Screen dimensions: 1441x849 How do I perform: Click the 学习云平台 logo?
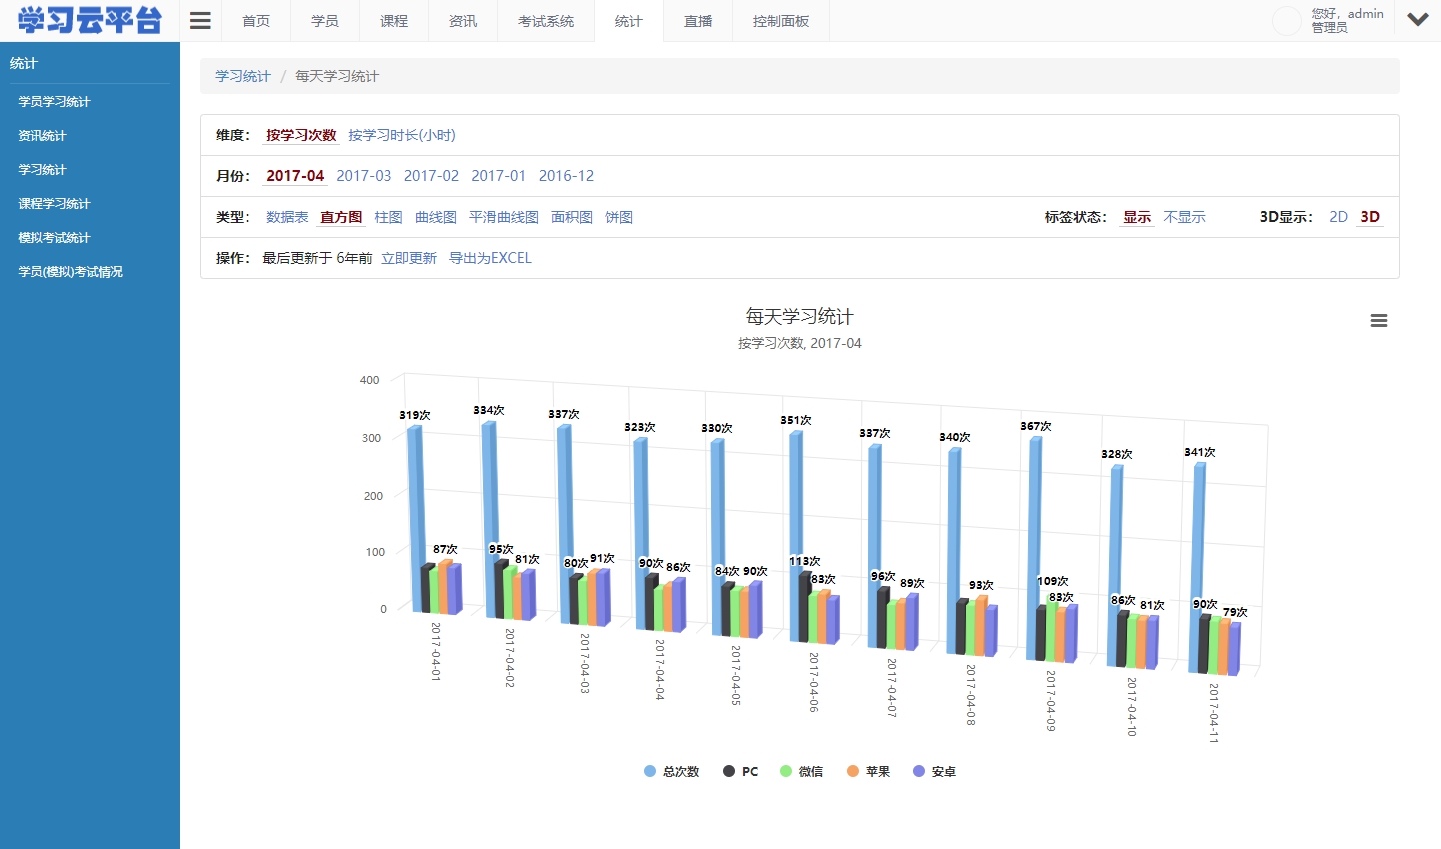pos(88,20)
